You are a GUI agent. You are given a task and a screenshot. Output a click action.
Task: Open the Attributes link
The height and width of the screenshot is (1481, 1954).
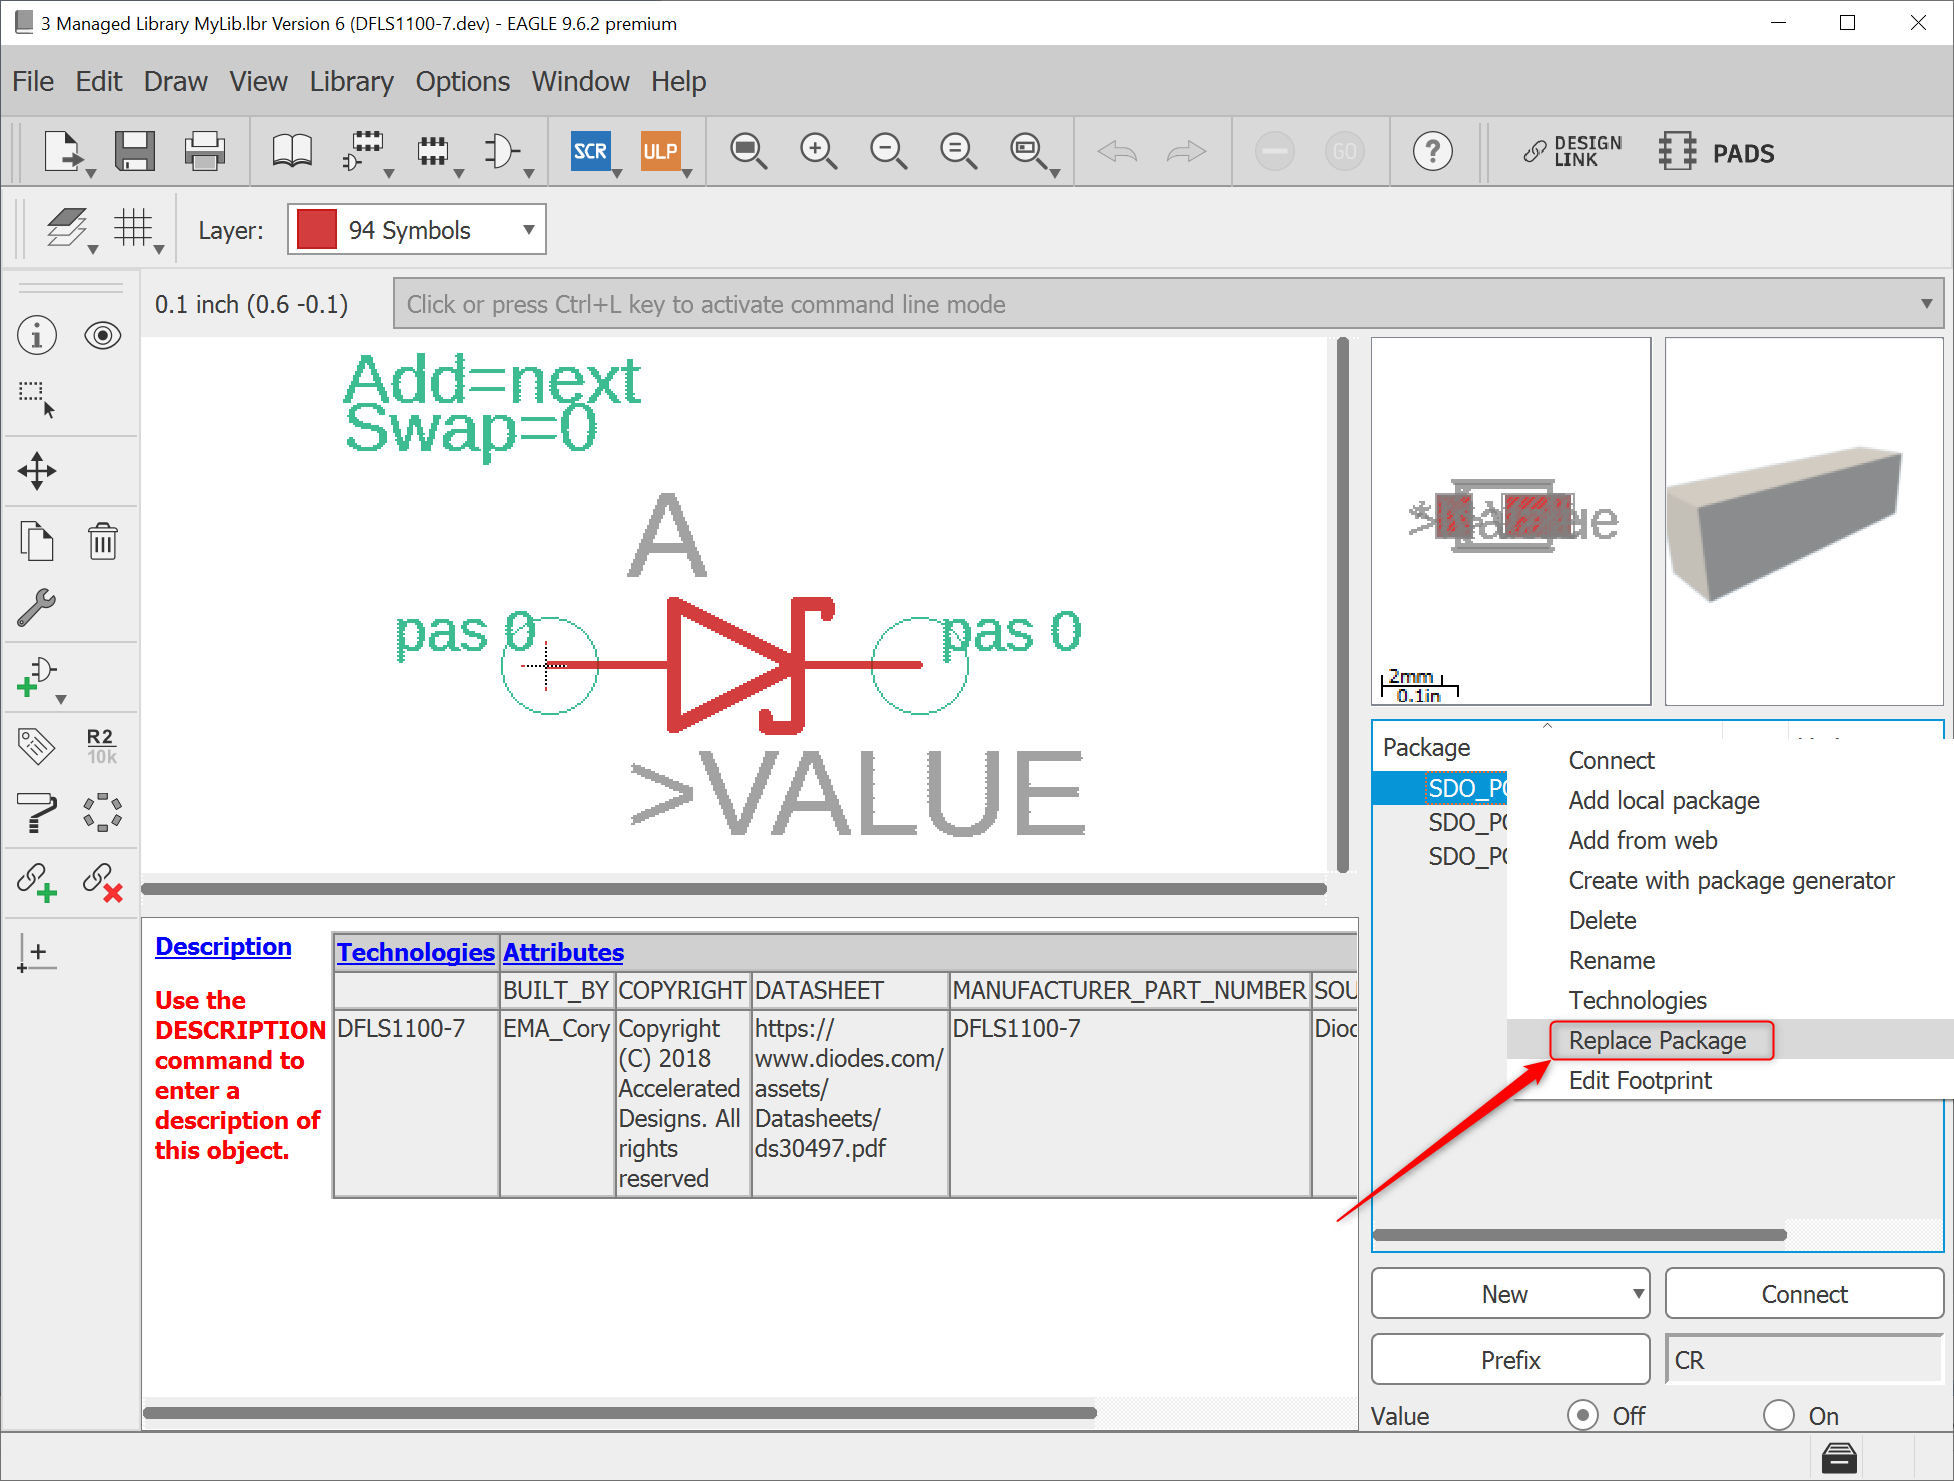pos(563,952)
